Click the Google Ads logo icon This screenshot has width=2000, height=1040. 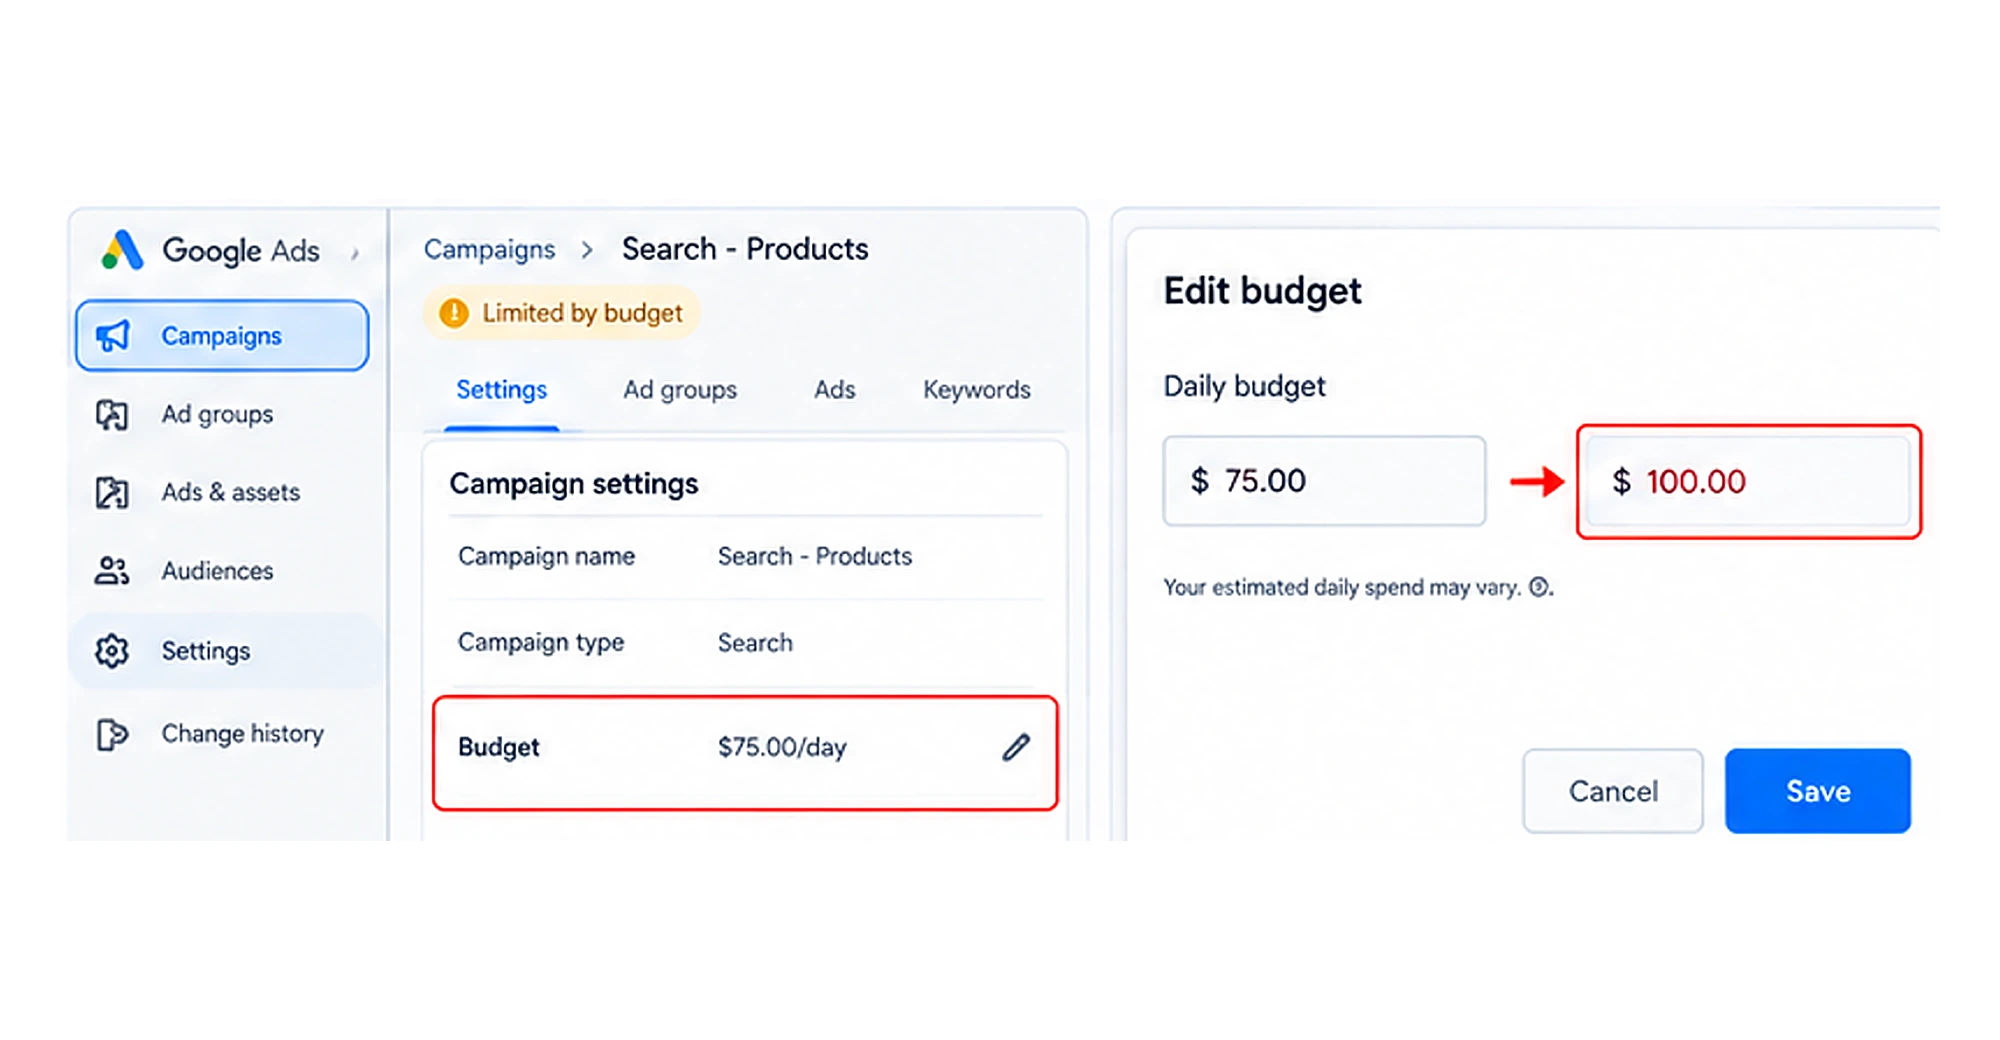pos(122,250)
